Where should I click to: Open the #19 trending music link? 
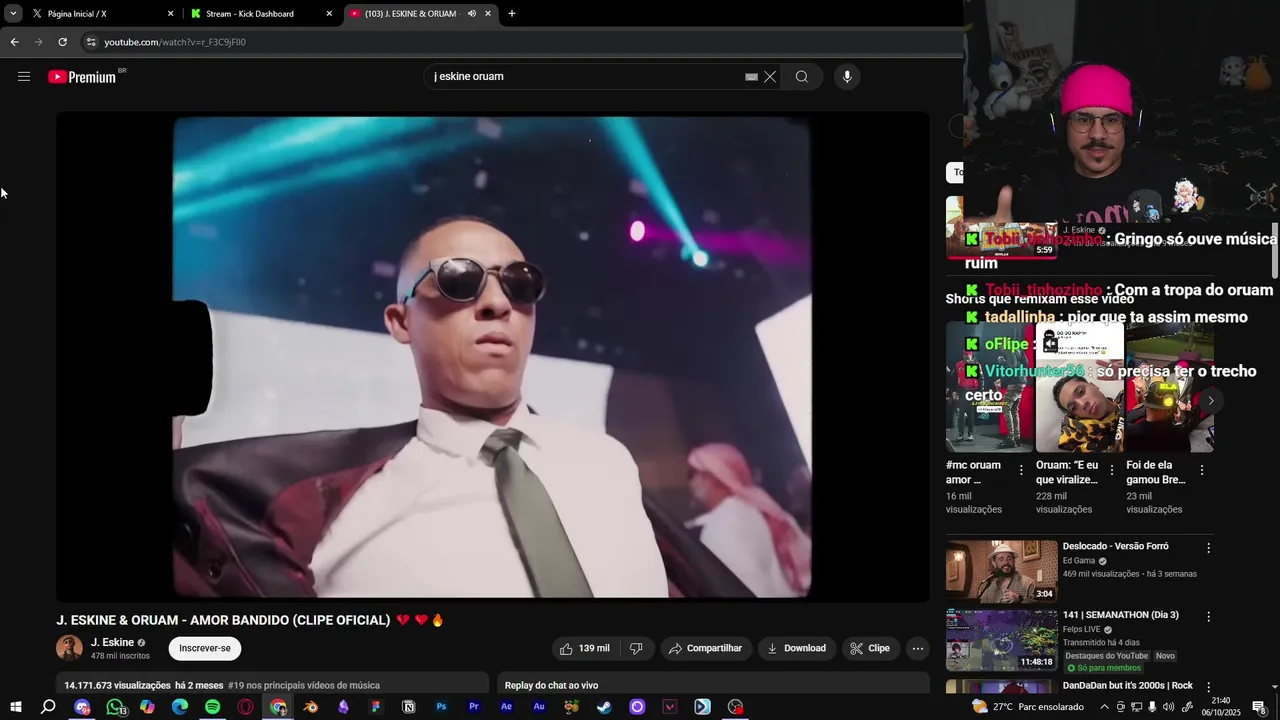(304, 686)
